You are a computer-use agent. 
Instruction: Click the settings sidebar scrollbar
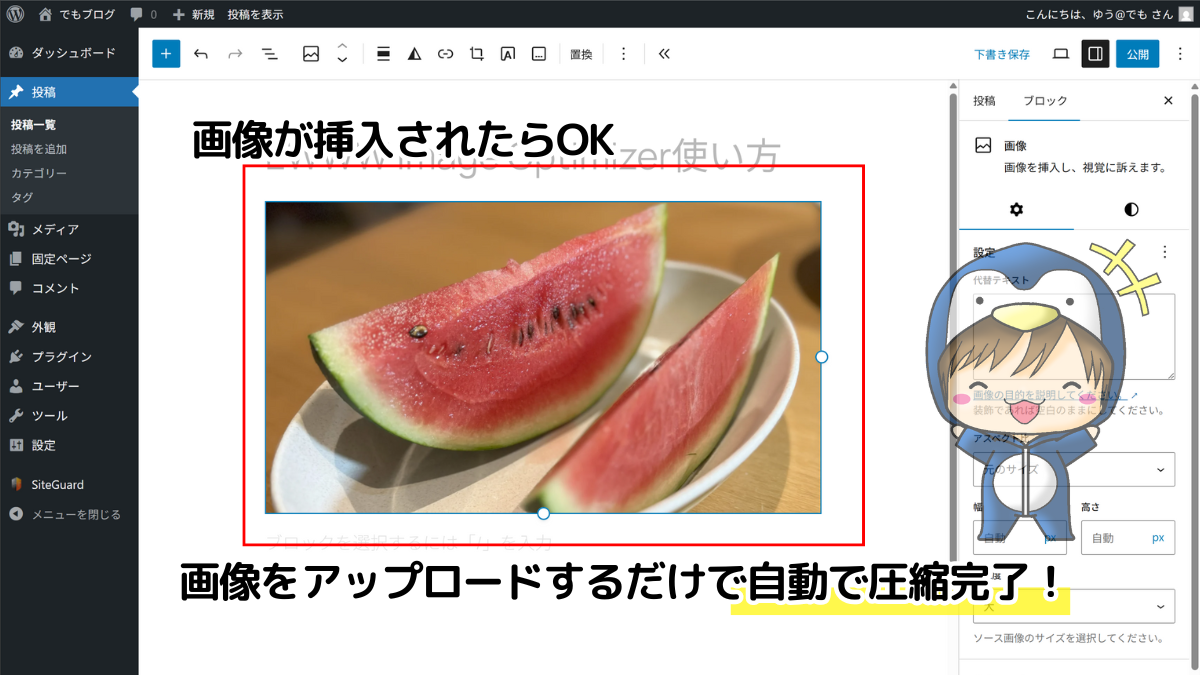[x=1194, y=380]
